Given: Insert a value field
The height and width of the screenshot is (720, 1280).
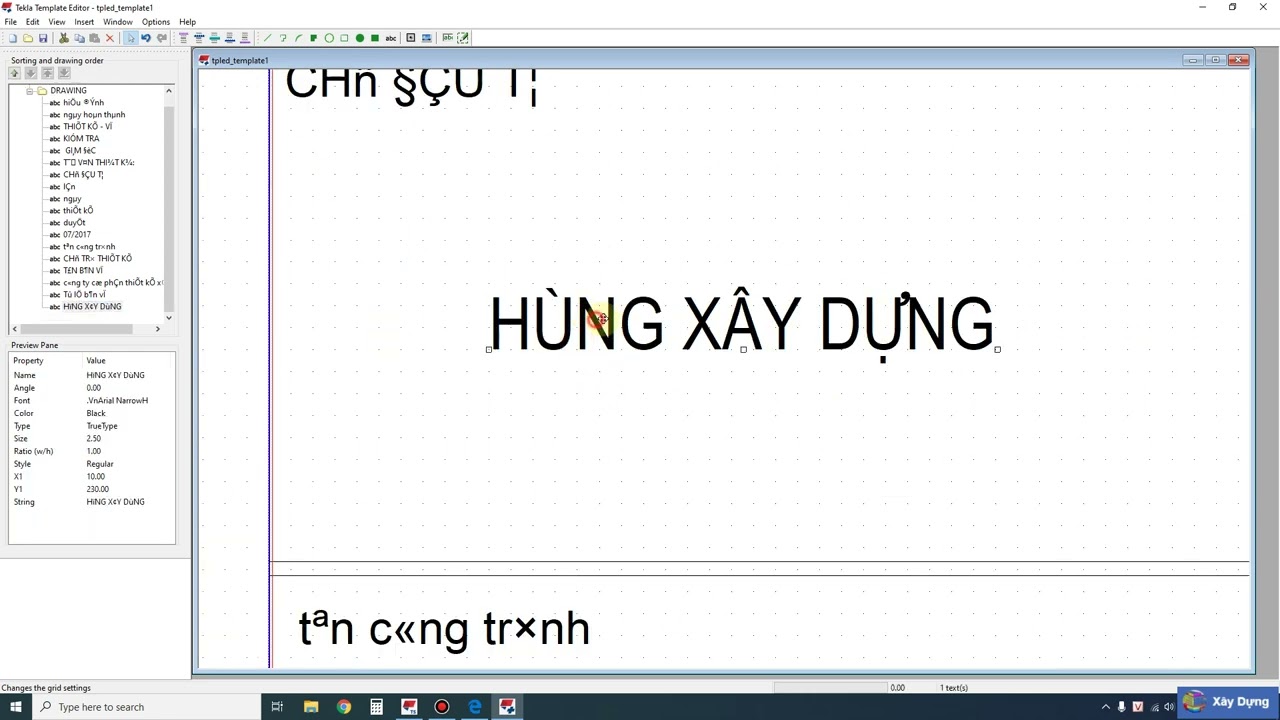Looking at the screenshot, I should [x=447, y=38].
